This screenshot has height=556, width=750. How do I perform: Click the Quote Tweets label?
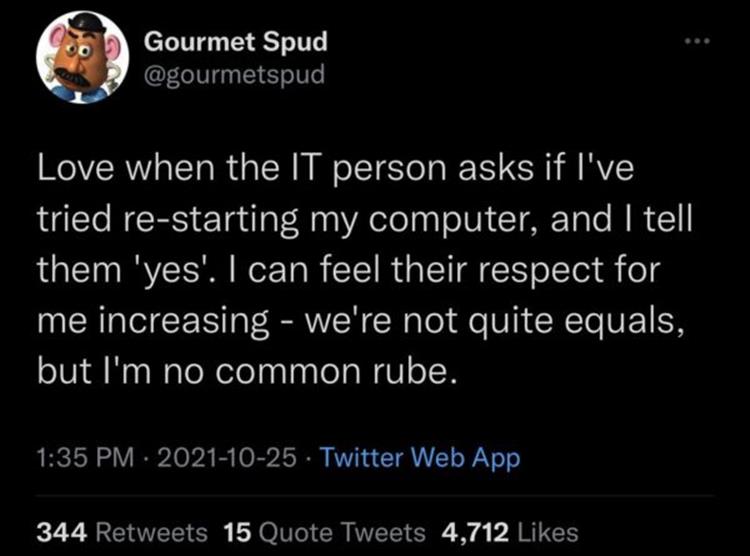(x=340, y=531)
